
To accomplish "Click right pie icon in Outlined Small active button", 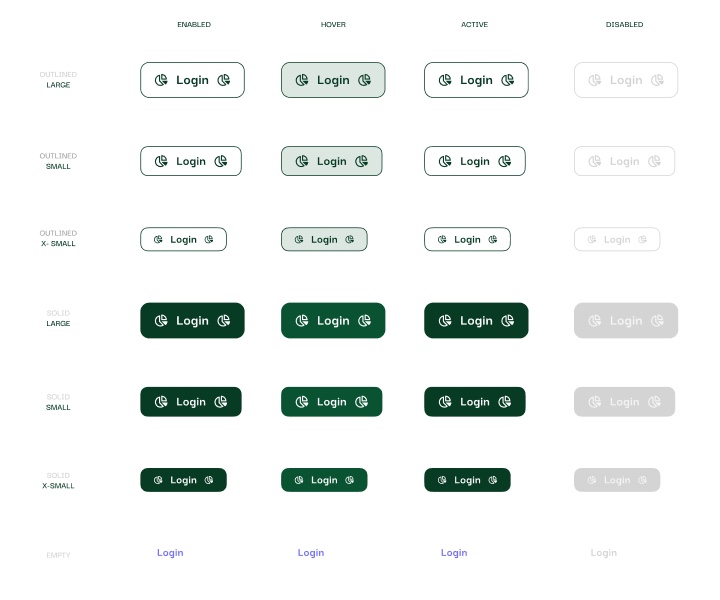I will (505, 161).
